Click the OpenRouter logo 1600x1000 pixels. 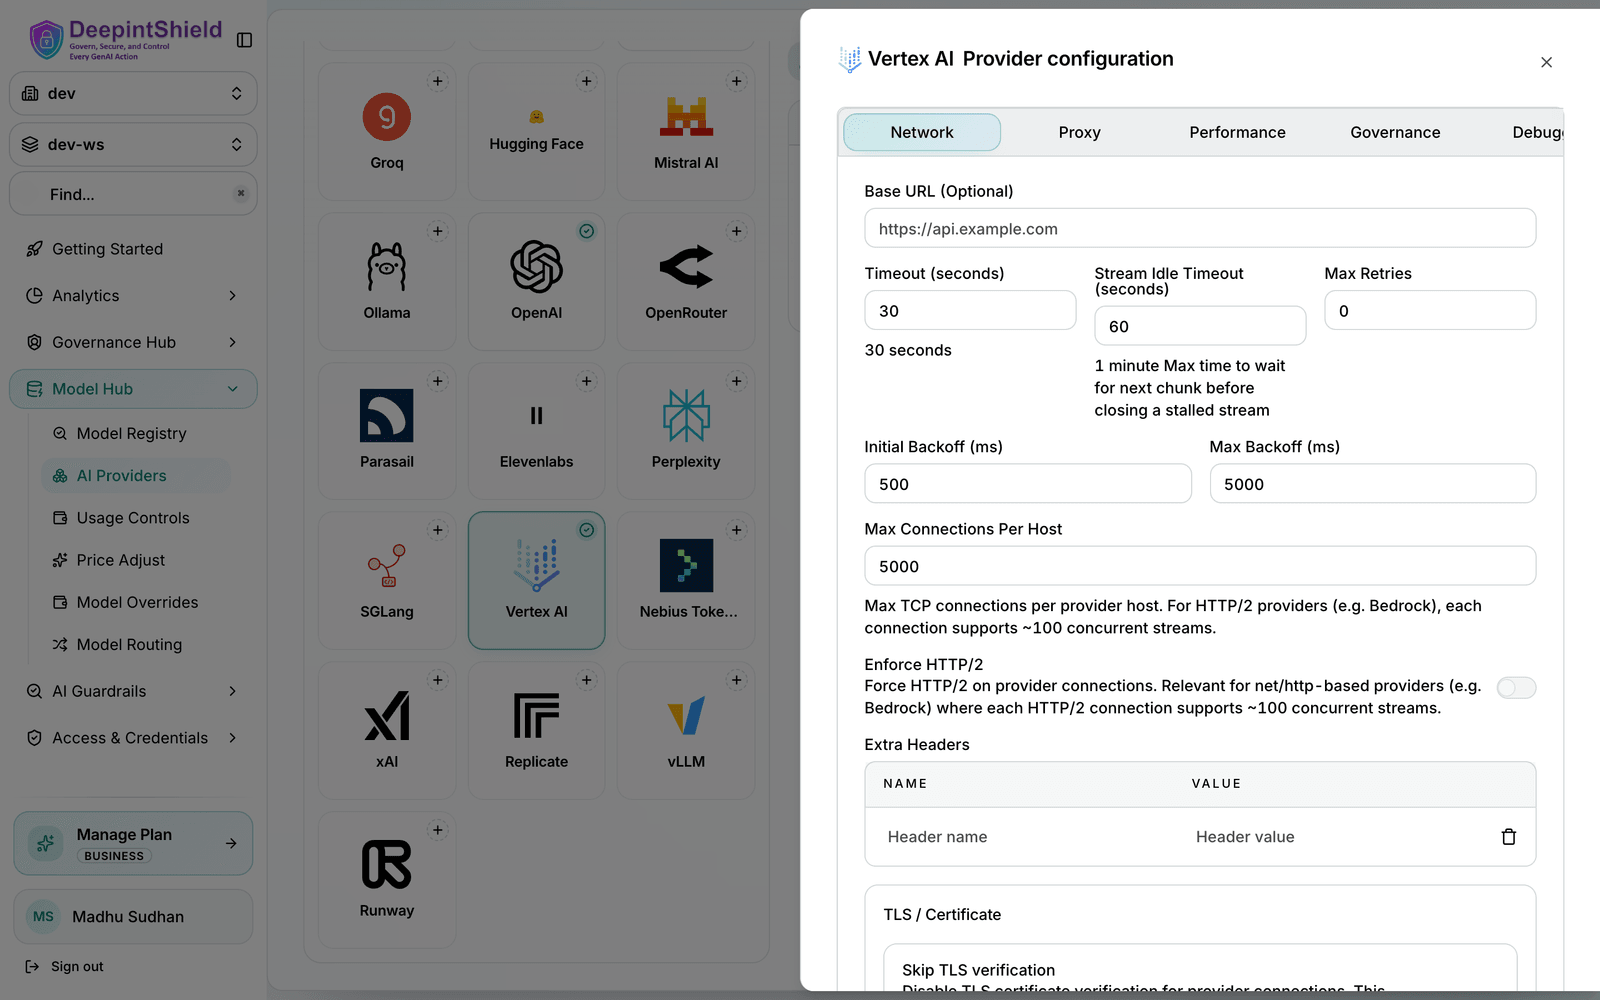(x=686, y=267)
